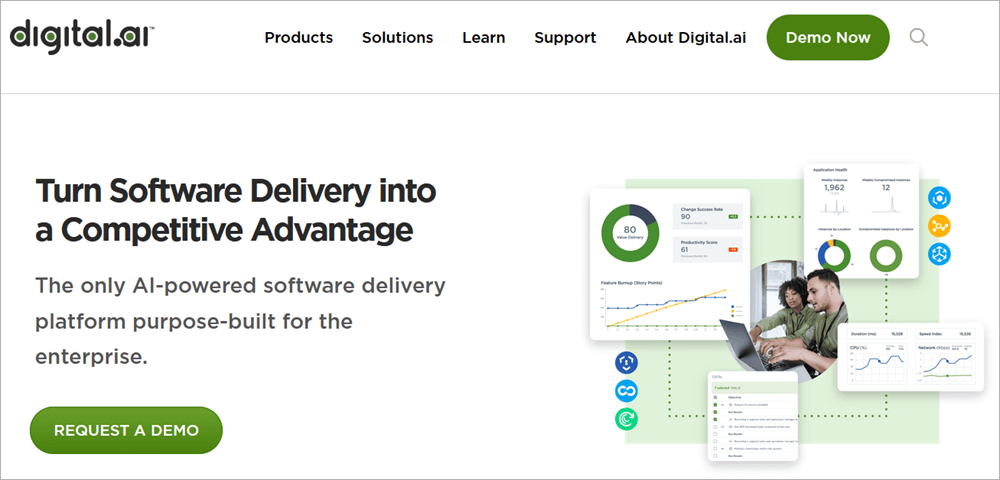Click the 80 Value Delivery donut chart
The width and height of the screenshot is (1000, 480).
point(628,232)
